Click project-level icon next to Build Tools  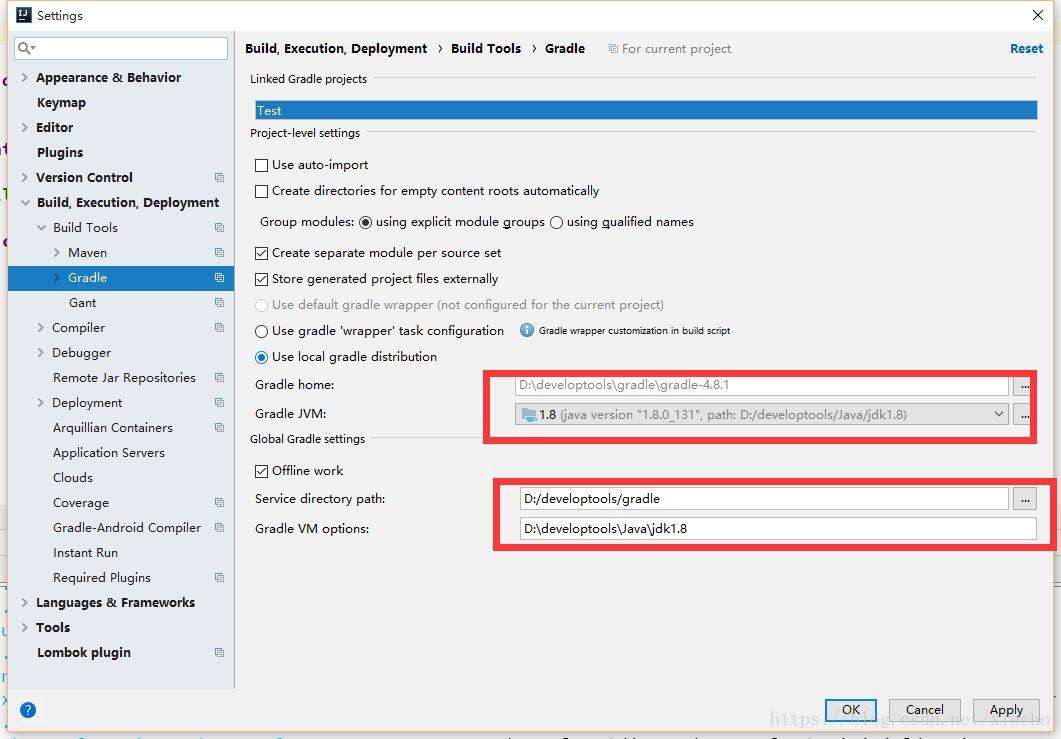pos(219,227)
